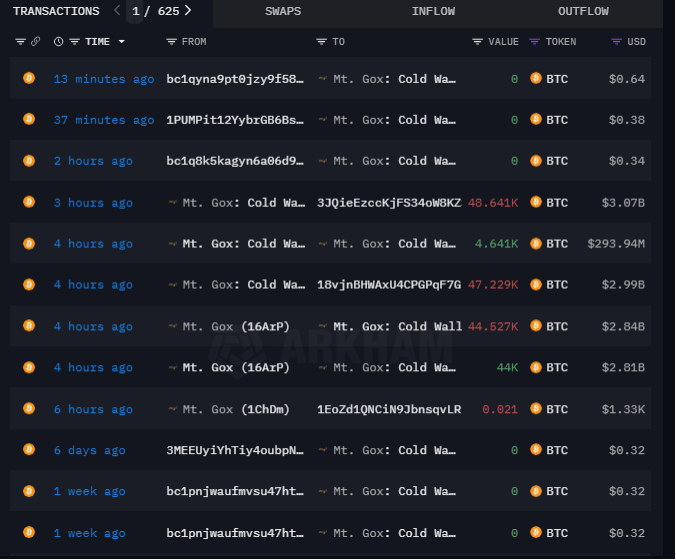Open sender address 3MEEUyiYhTiy4oubpN…
Image resolution: width=676 pixels, height=560 pixels.
point(235,451)
